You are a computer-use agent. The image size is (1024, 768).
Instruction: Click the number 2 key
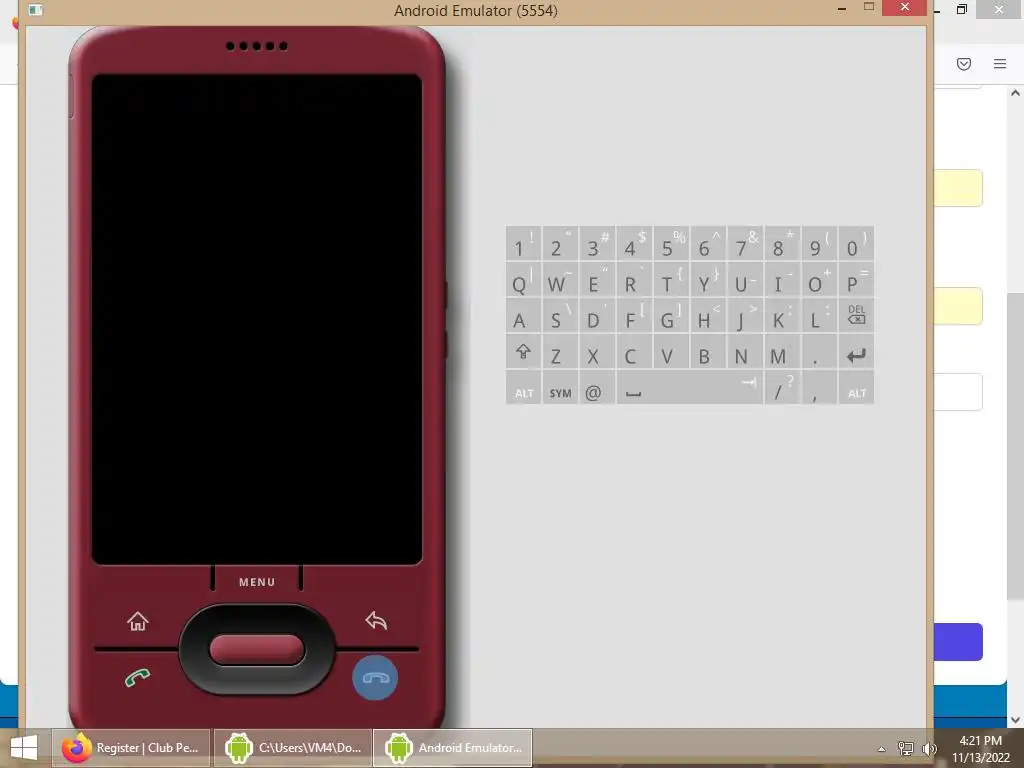560,244
